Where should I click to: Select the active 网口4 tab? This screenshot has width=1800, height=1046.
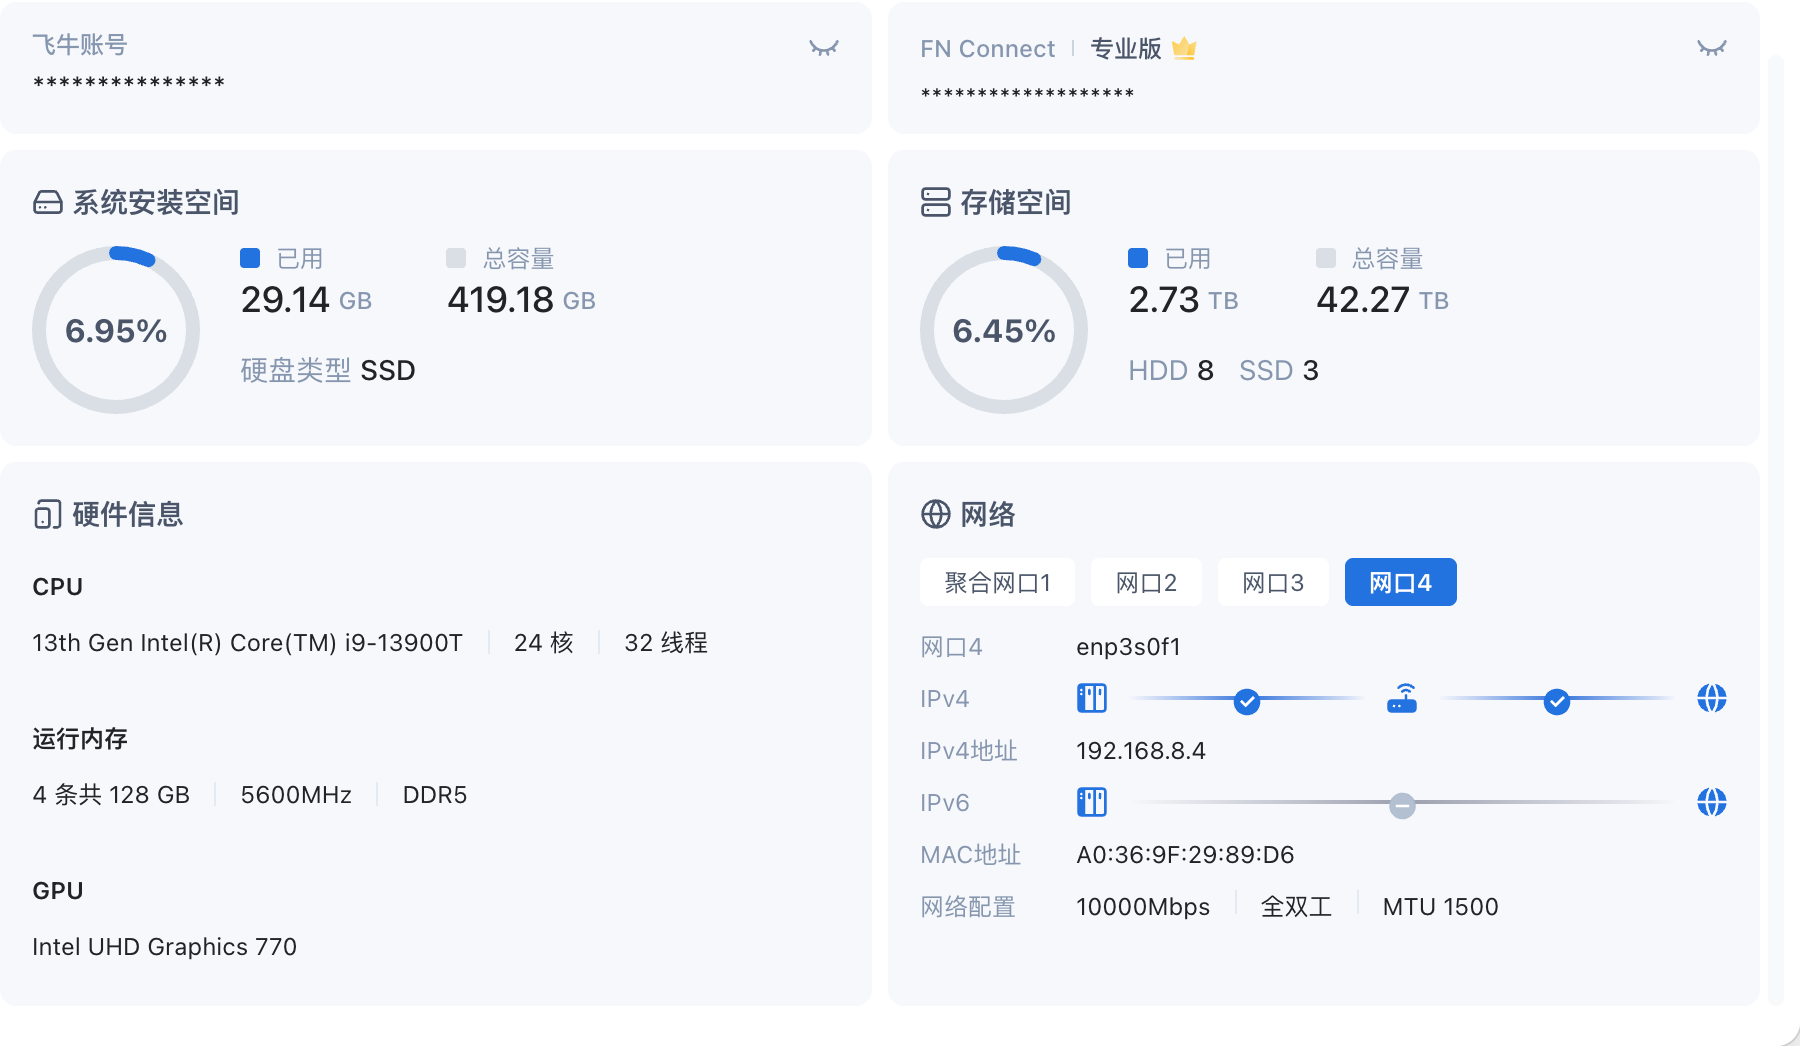click(1400, 583)
